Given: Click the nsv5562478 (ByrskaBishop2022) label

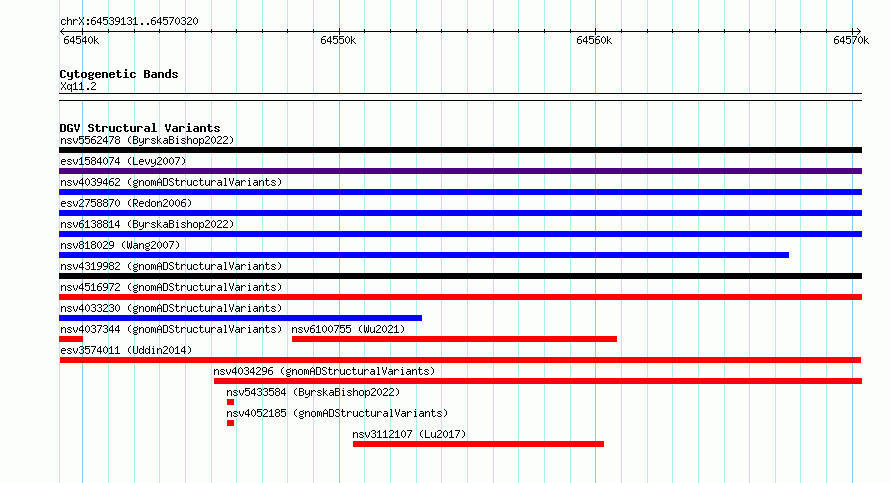Looking at the screenshot, I should pyautogui.click(x=147, y=140).
